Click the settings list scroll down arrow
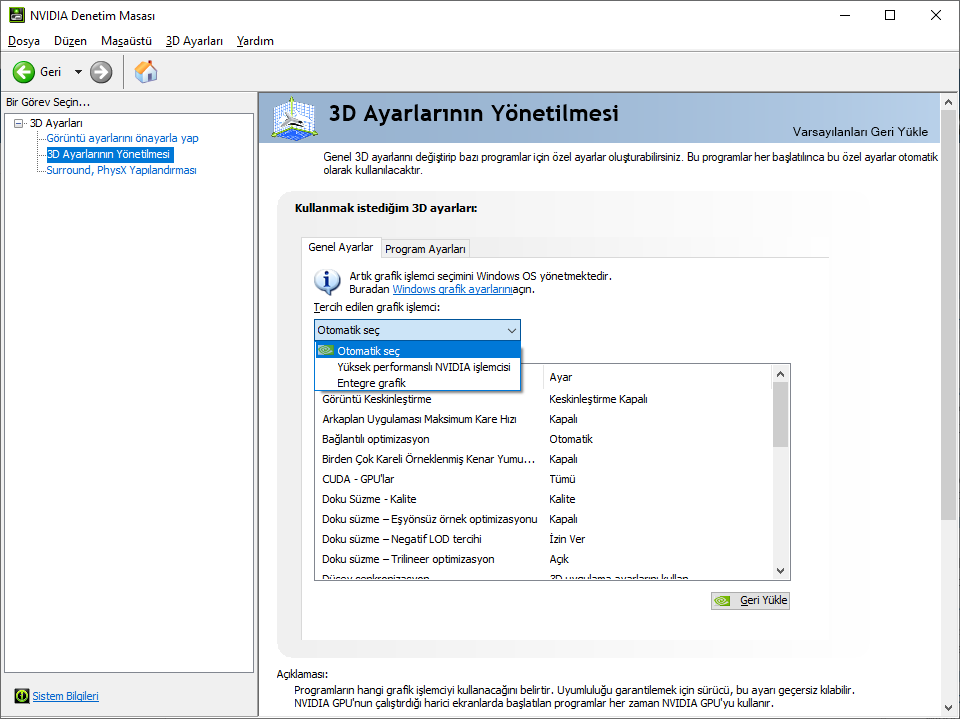 [780, 571]
